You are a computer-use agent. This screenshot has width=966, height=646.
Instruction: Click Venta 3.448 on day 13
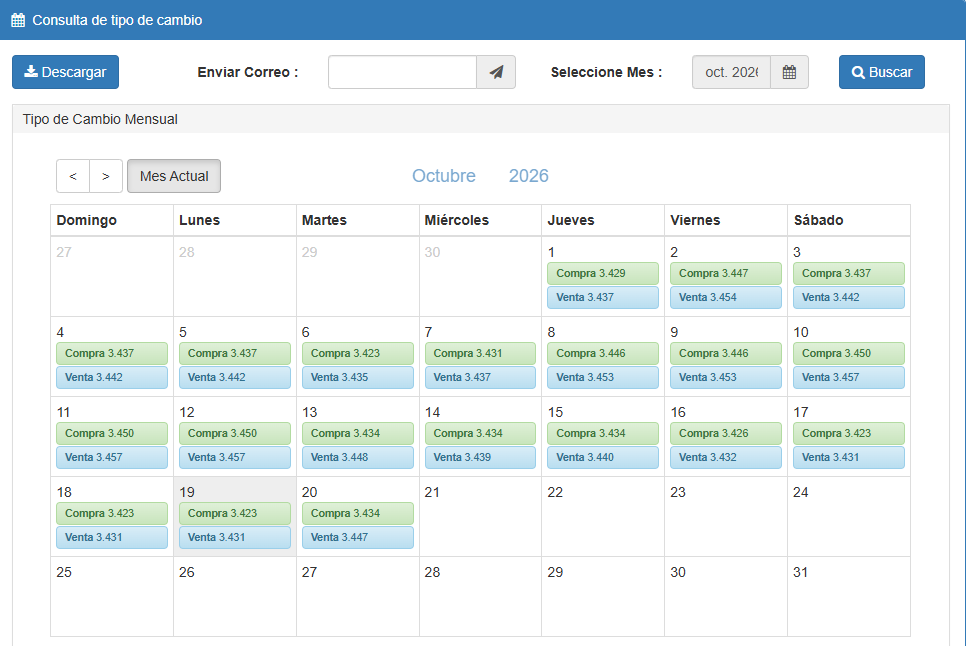point(357,458)
